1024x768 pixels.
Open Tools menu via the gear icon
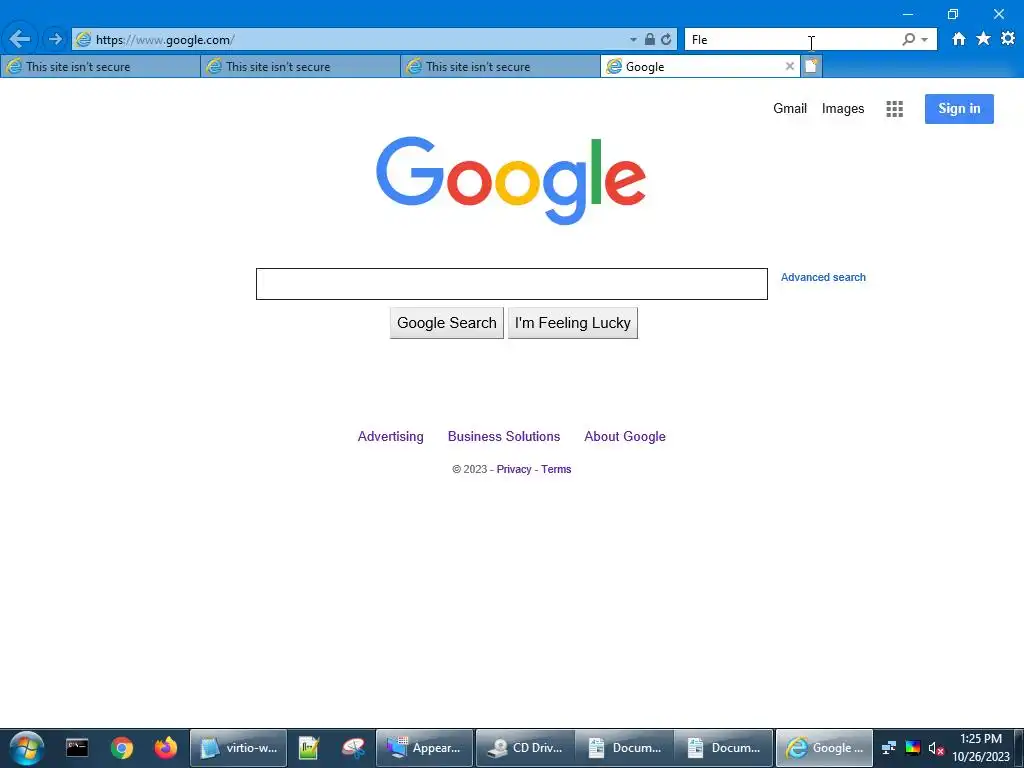pos(1008,39)
